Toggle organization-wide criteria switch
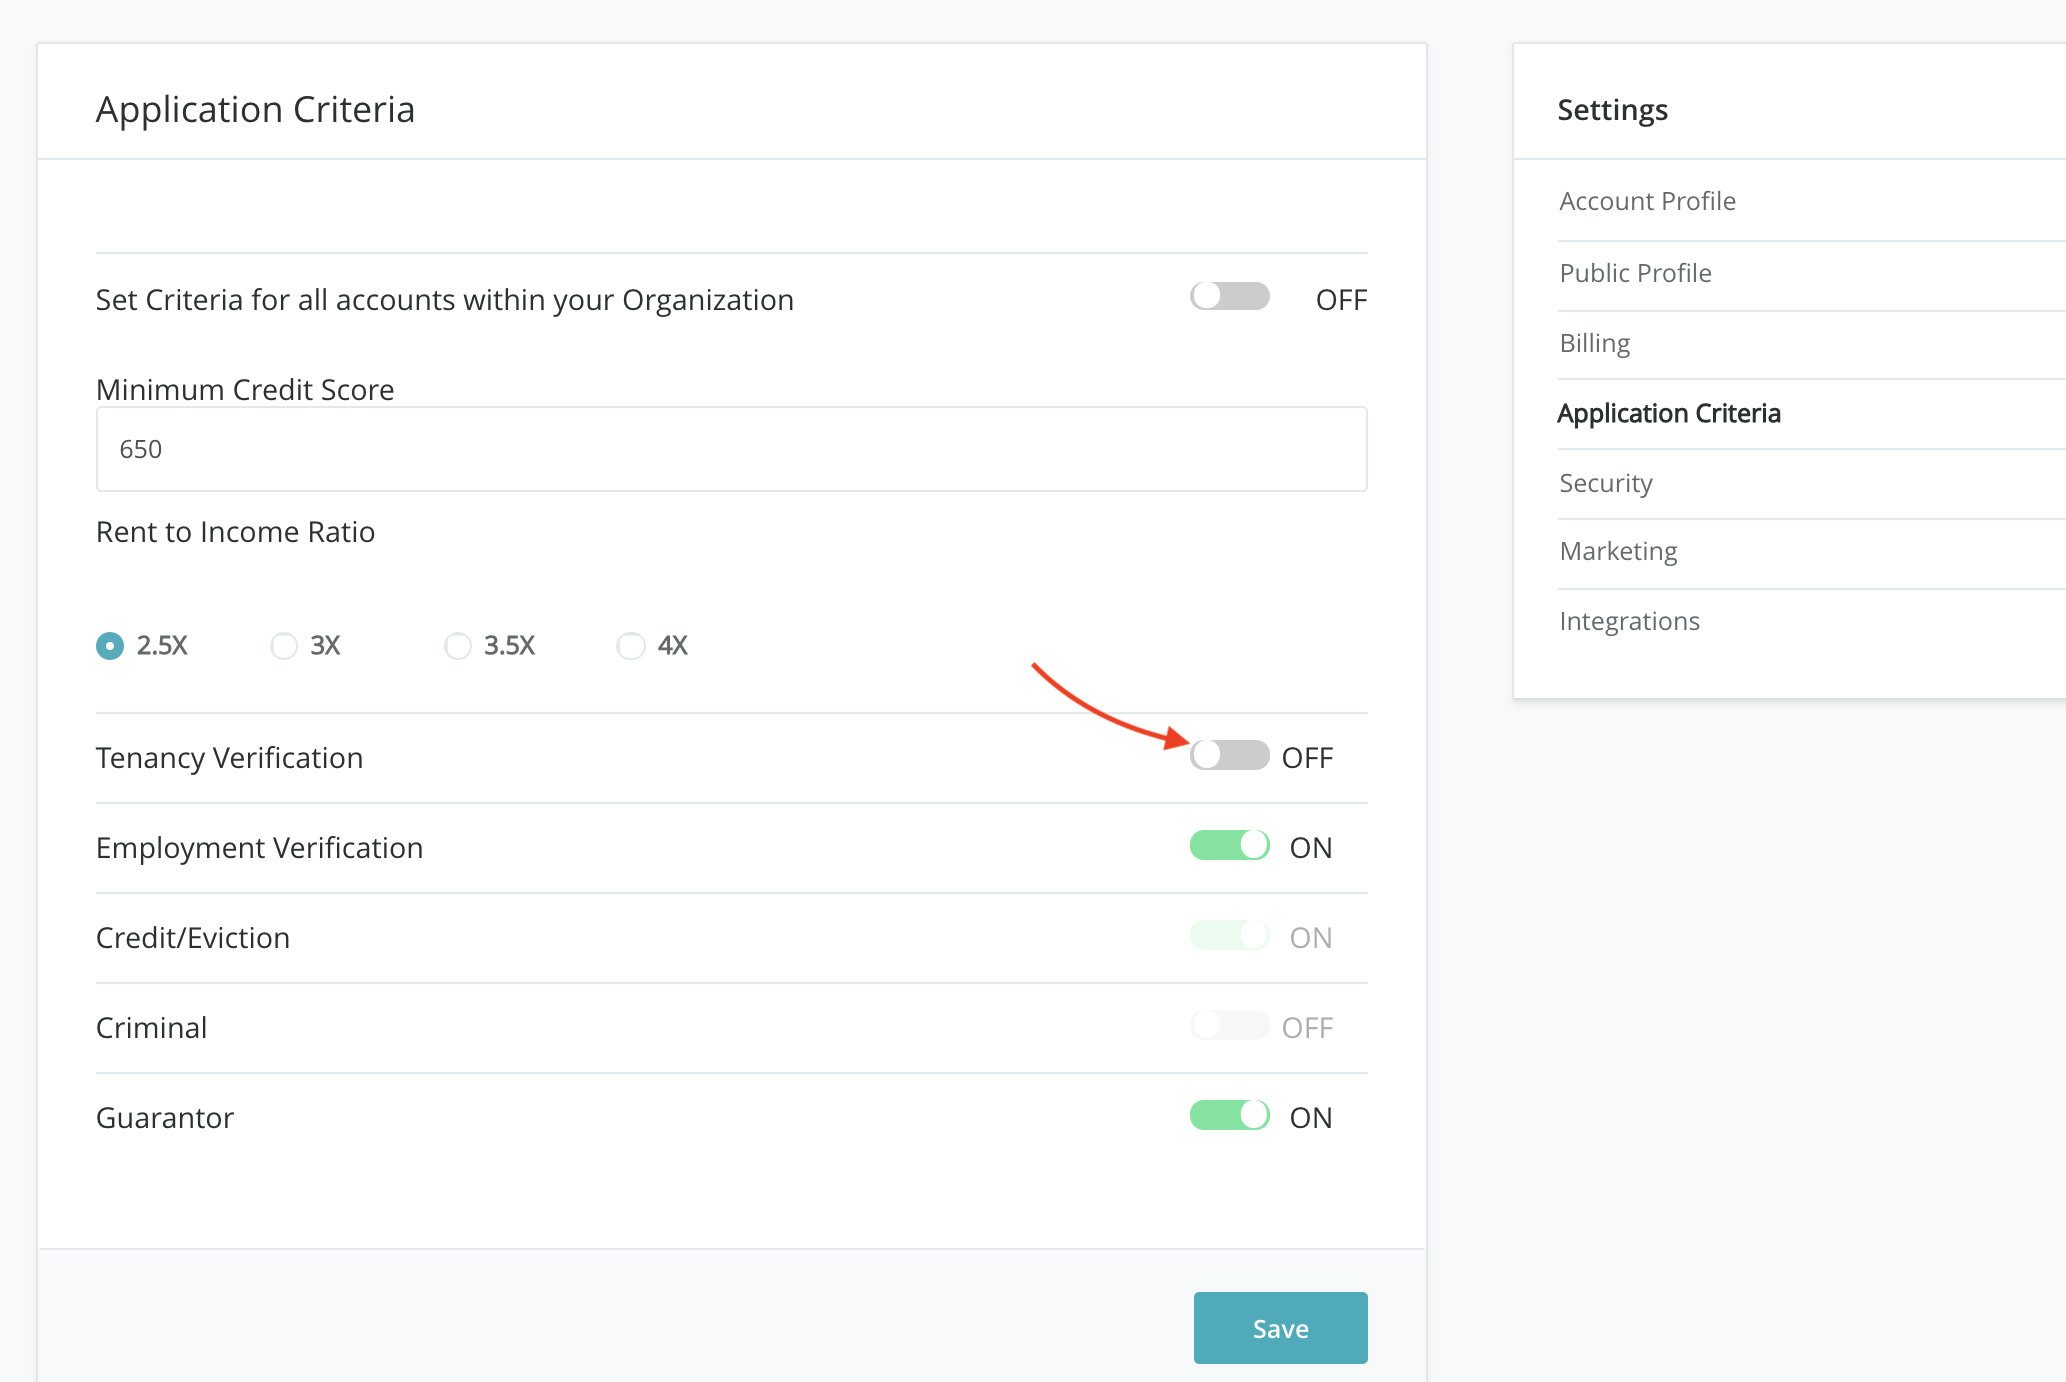The width and height of the screenshot is (2066, 1382). pos(1229,297)
